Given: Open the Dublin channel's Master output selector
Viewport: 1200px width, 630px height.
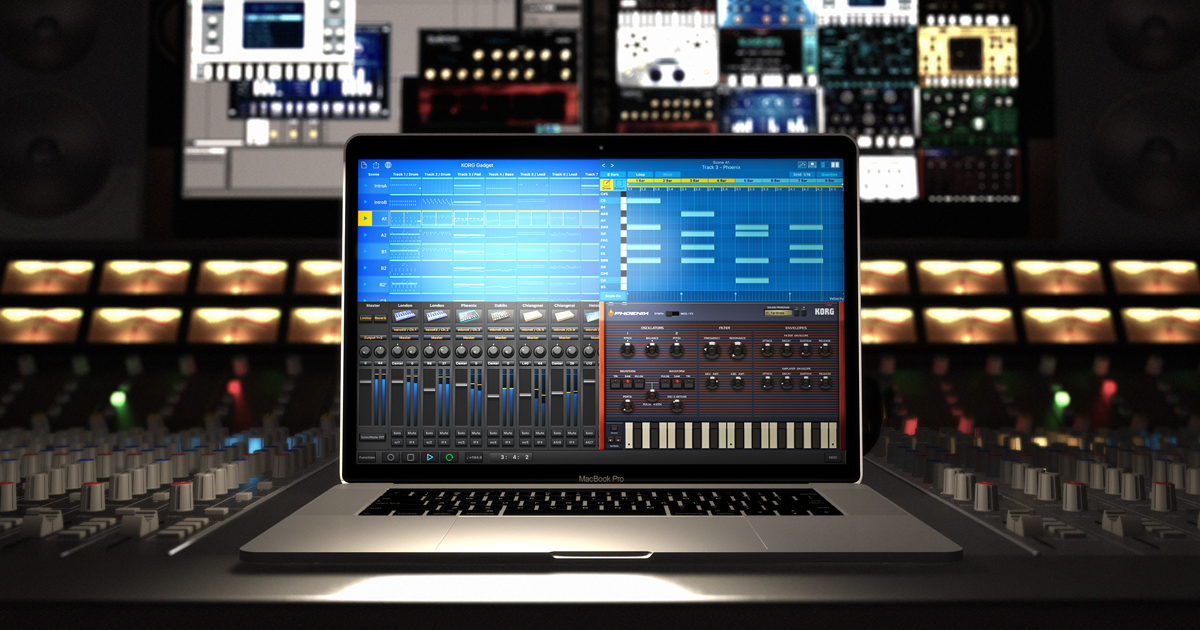Looking at the screenshot, I should pyautogui.click(x=501, y=338).
